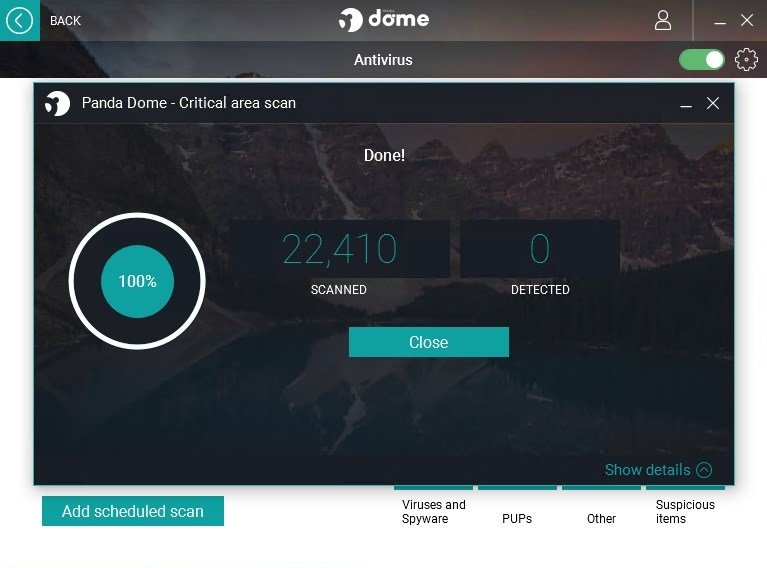Click the SCANNED label

click(338, 290)
